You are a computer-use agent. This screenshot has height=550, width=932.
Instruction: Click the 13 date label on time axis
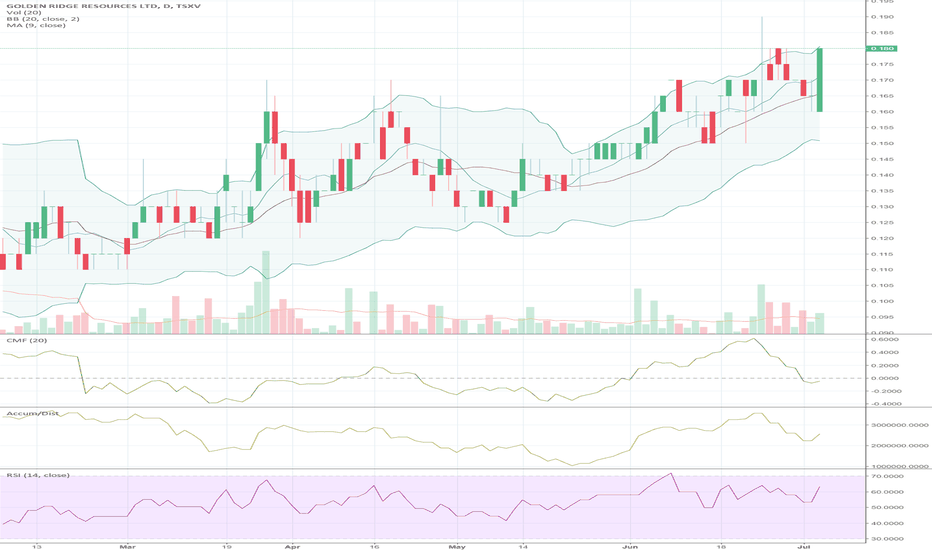click(37, 546)
